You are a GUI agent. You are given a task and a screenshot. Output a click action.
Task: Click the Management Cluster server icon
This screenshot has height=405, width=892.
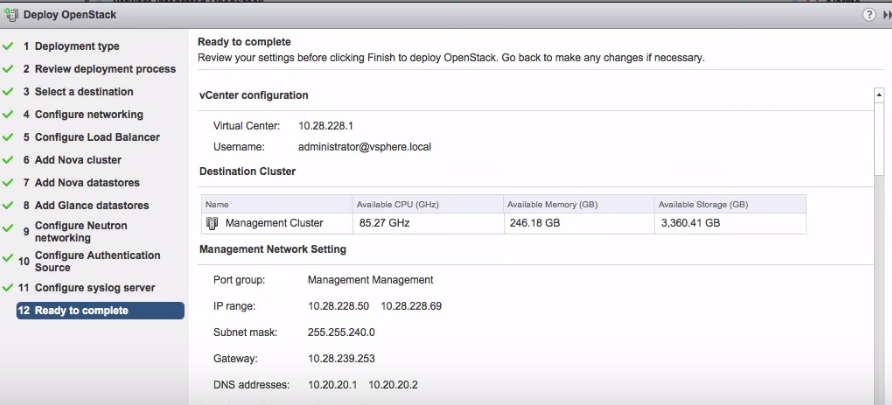pos(212,223)
